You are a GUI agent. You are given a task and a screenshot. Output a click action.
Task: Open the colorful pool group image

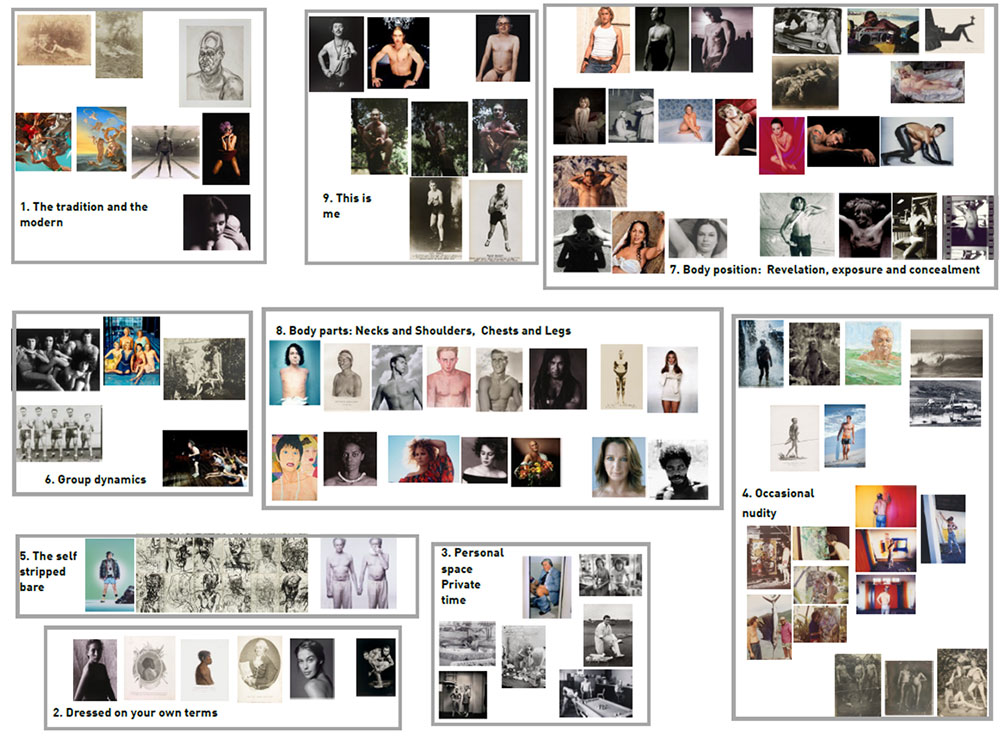point(131,351)
